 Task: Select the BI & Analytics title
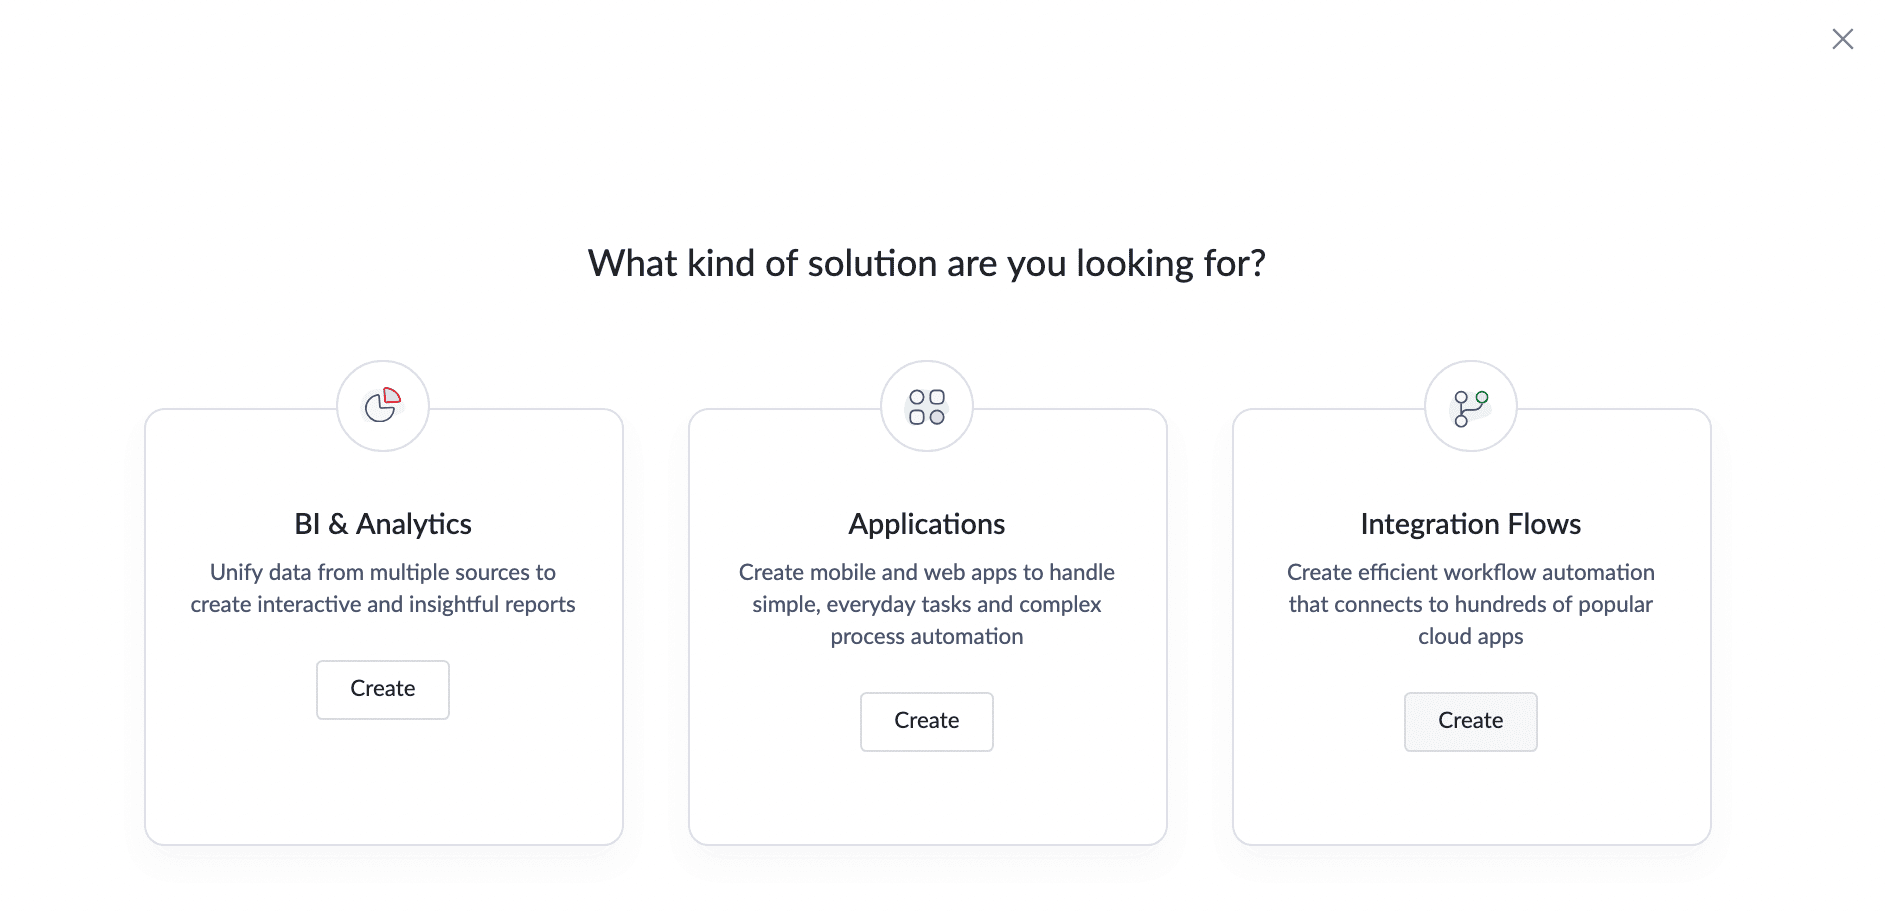point(383,524)
